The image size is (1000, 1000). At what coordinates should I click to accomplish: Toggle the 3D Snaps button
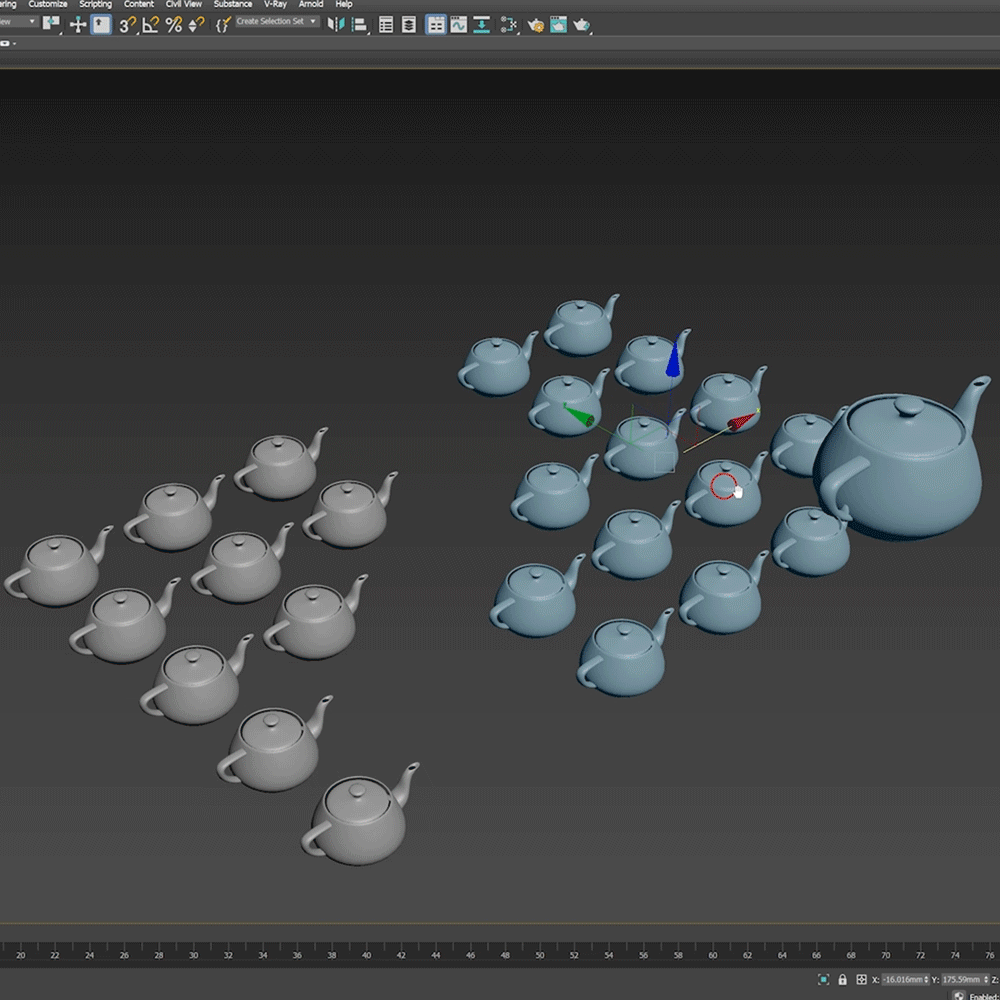coord(127,24)
